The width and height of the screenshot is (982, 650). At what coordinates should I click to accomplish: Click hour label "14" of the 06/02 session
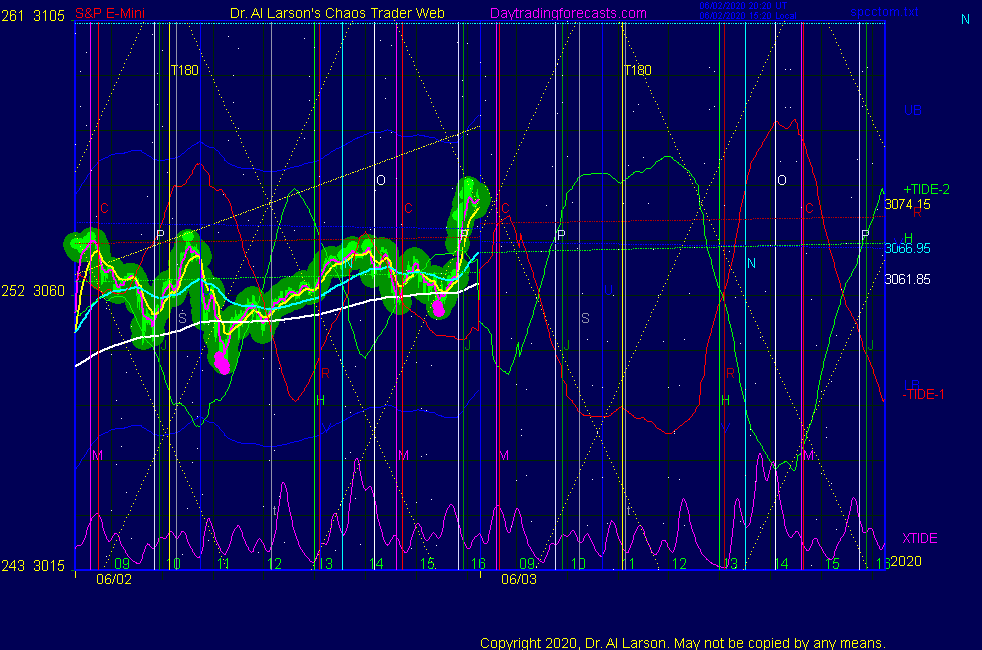[x=376, y=564]
